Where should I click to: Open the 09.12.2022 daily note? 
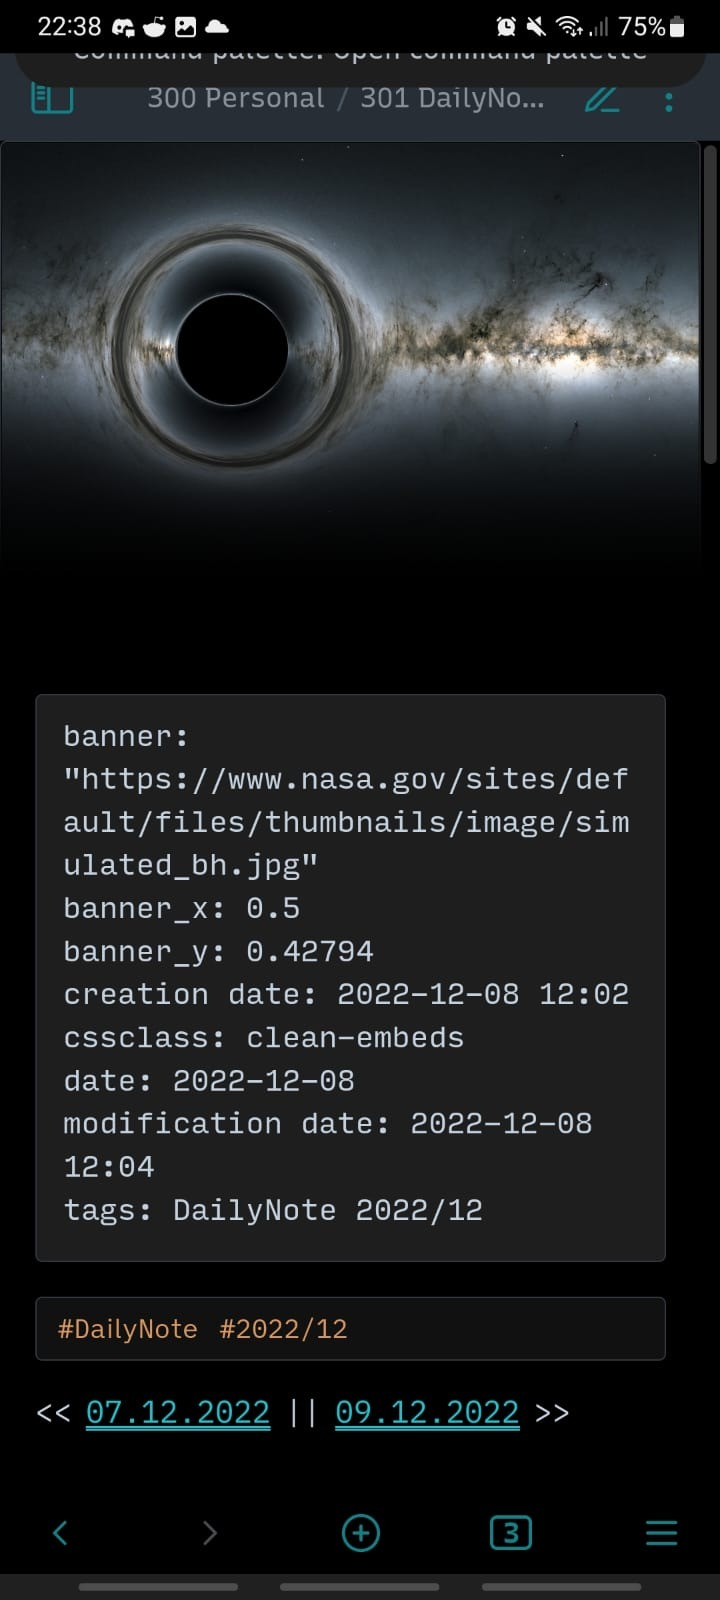pos(427,1412)
